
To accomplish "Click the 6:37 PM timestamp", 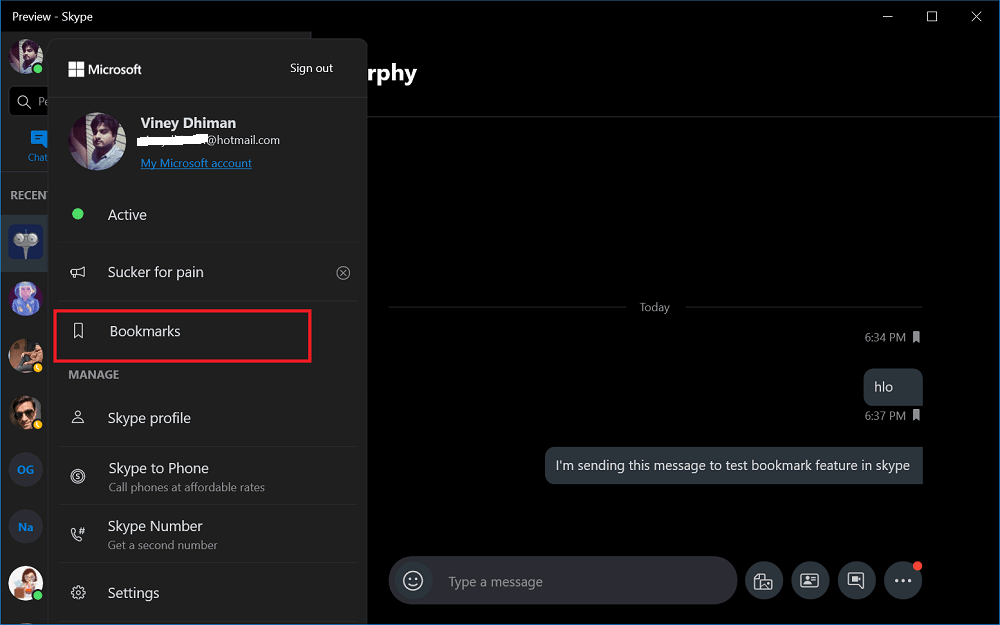I will (885, 416).
